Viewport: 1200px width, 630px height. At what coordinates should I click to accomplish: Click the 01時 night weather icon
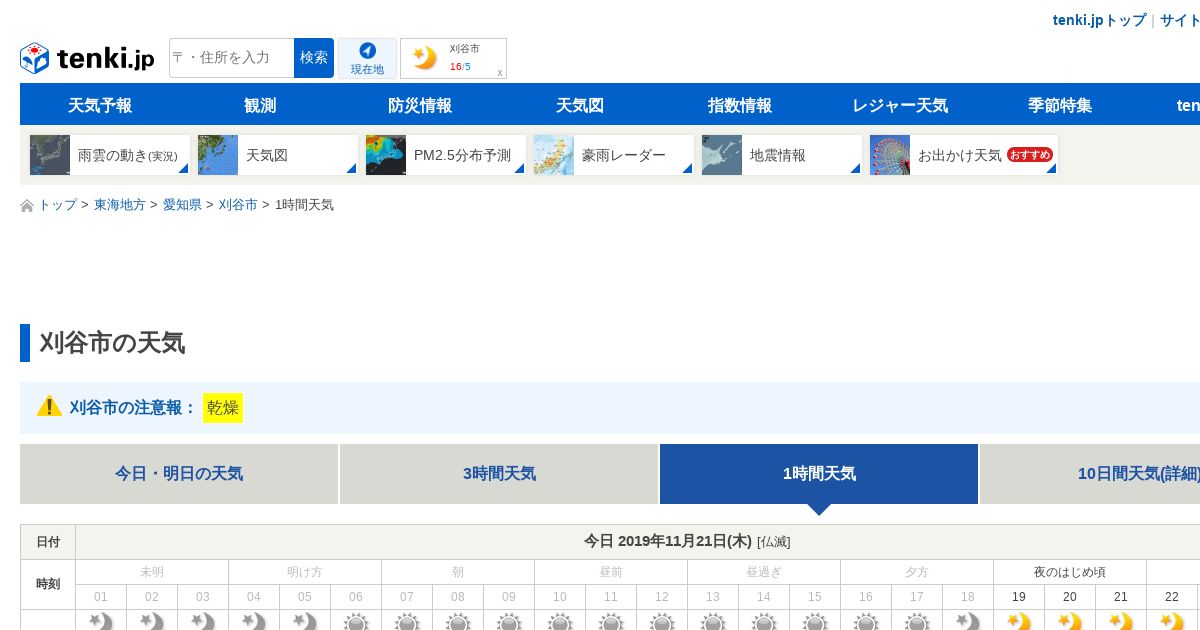(x=101, y=621)
